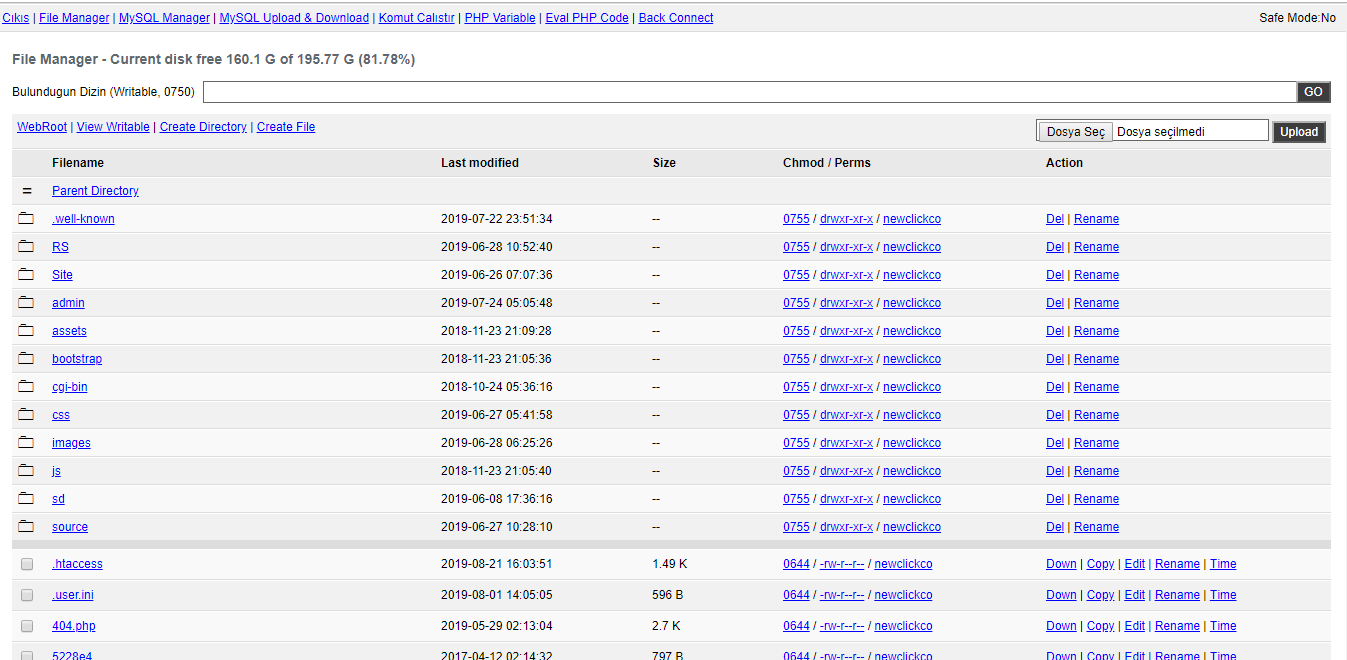Go to WebRoot
Viewport: 1347px width, 660px height.
(42, 127)
